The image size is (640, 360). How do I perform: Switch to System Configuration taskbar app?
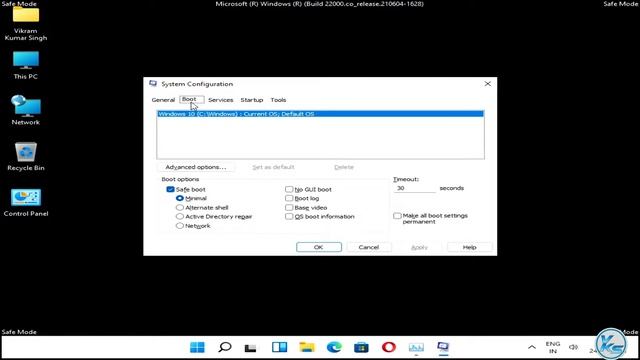(x=443, y=347)
